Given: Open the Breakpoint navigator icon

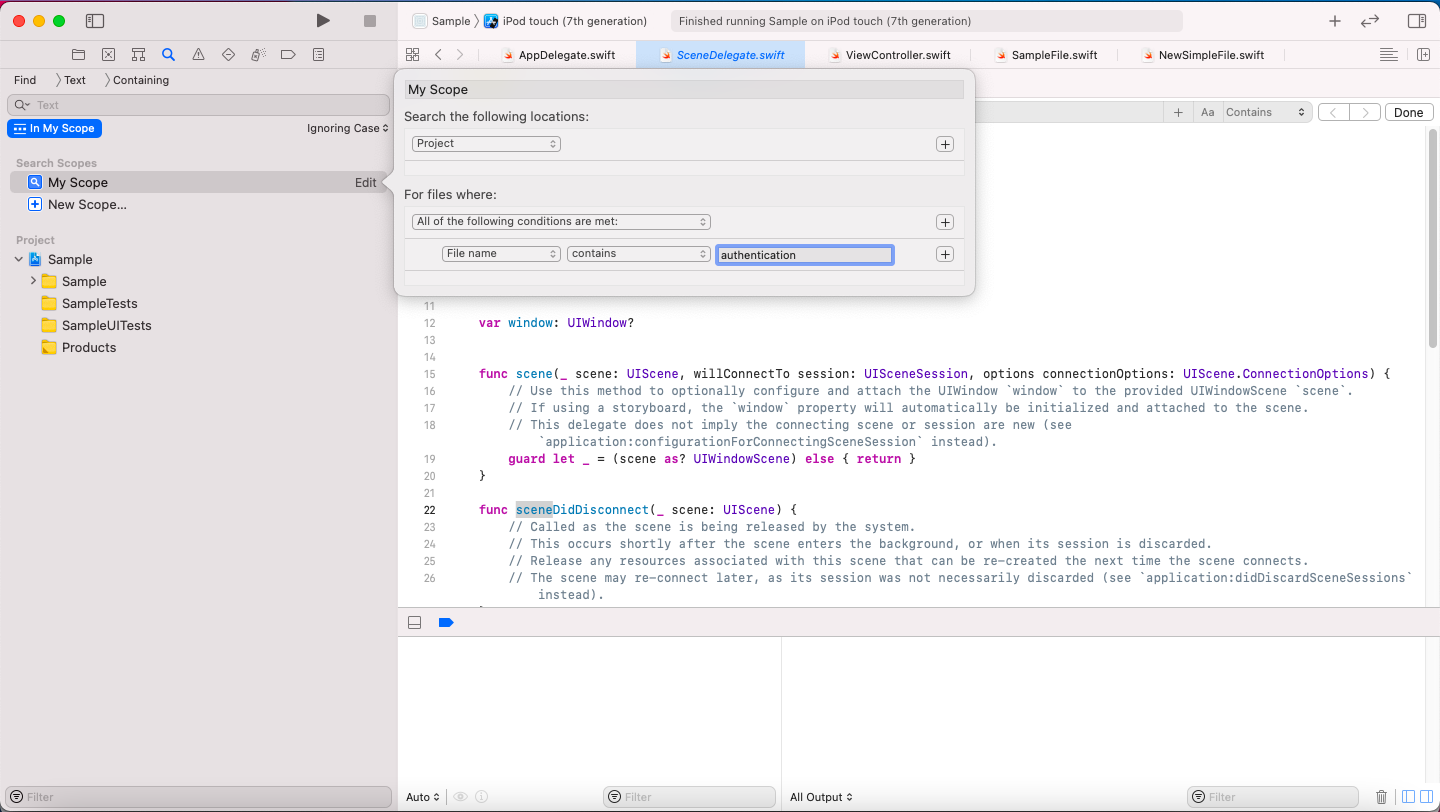Looking at the screenshot, I should 288,55.
